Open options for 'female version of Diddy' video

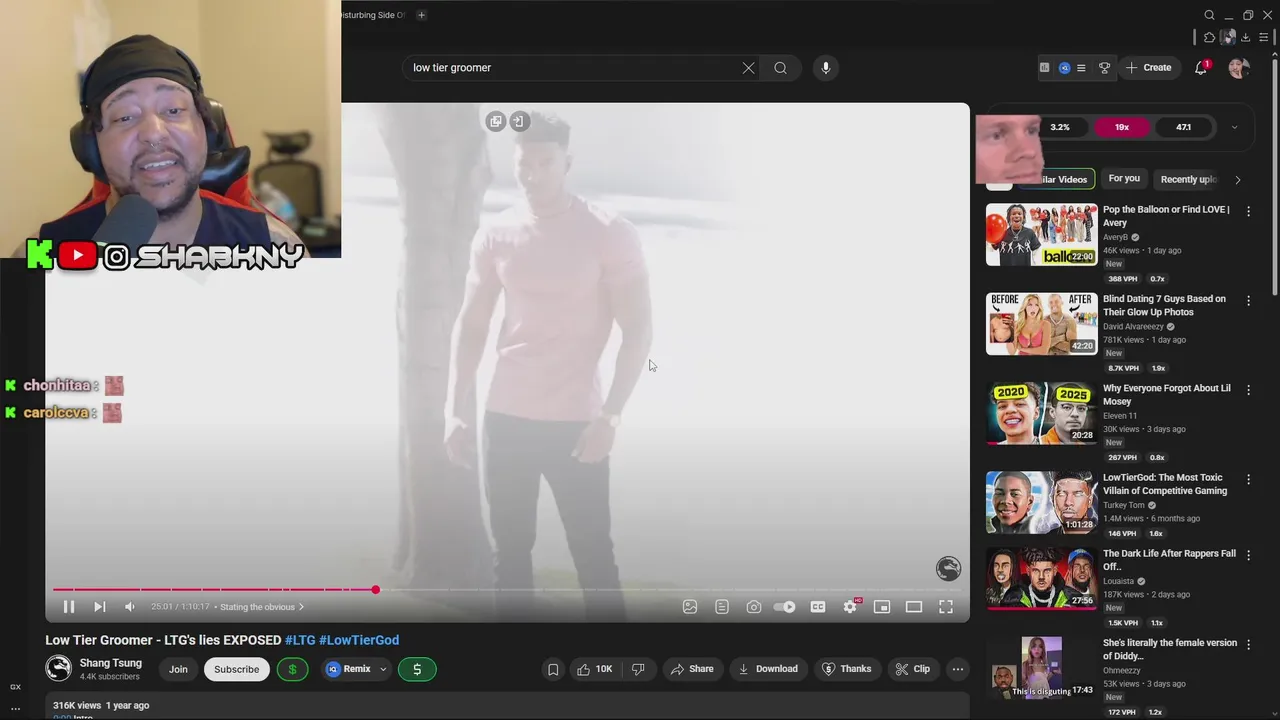(1248, 644)
